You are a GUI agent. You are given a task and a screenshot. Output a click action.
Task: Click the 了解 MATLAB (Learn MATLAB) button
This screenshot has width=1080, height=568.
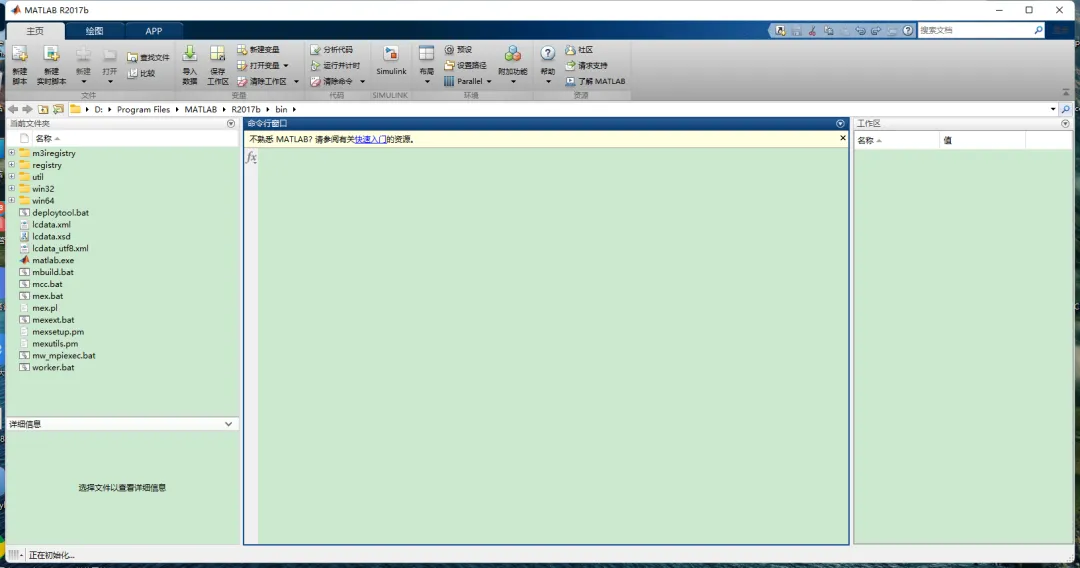coord(595,81)
